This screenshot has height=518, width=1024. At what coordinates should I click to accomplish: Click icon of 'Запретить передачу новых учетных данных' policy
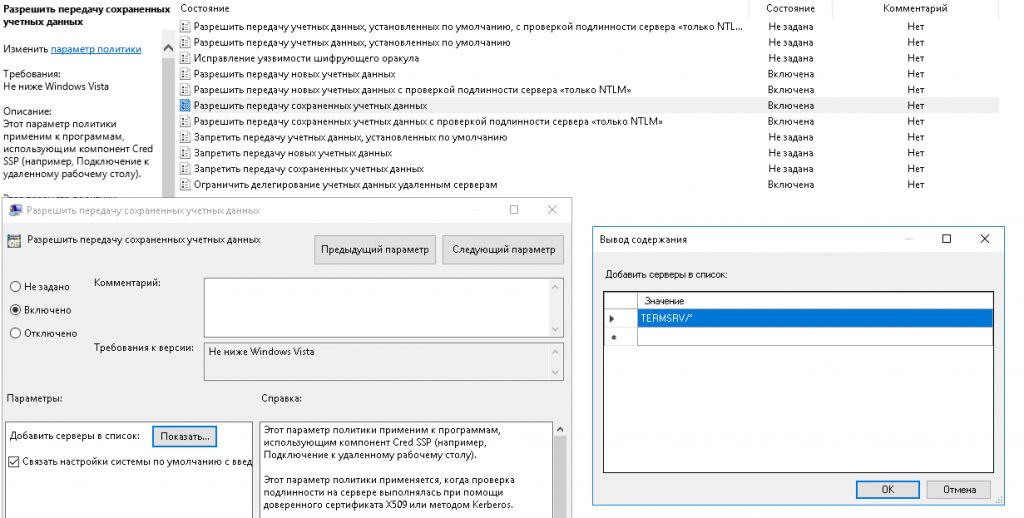coord(185,153)
